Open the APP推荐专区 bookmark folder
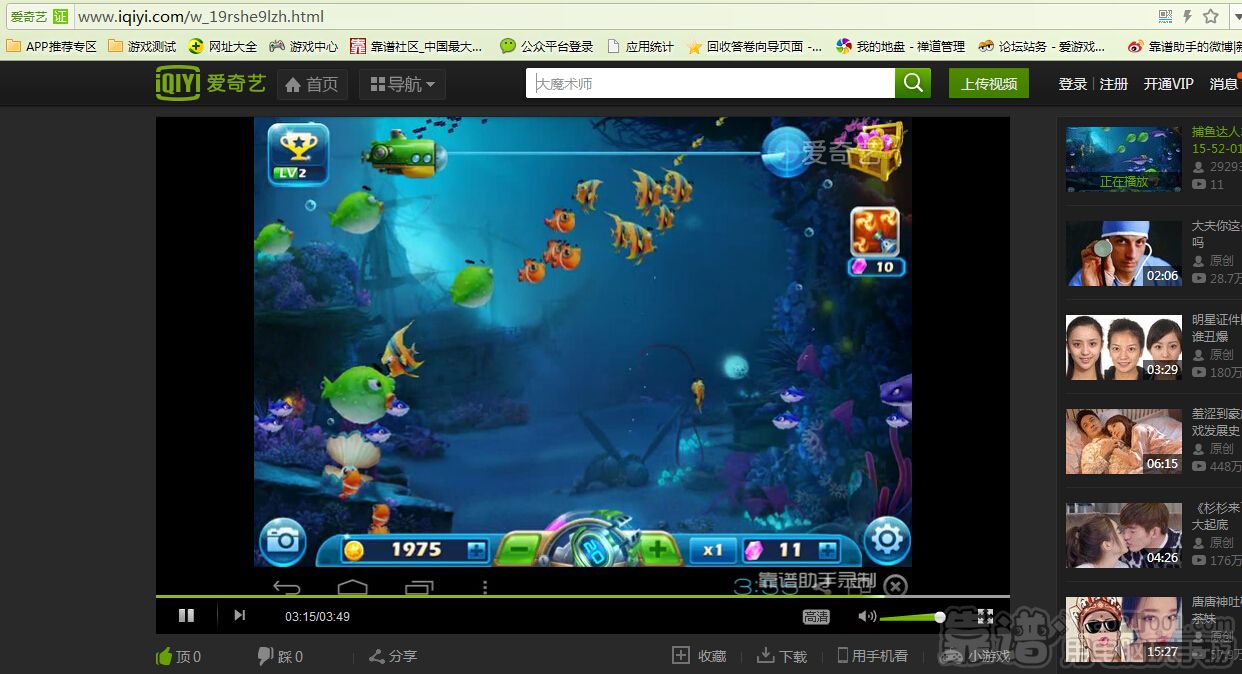The height and width of the screenshot is (674, 1242). point(52,46)
